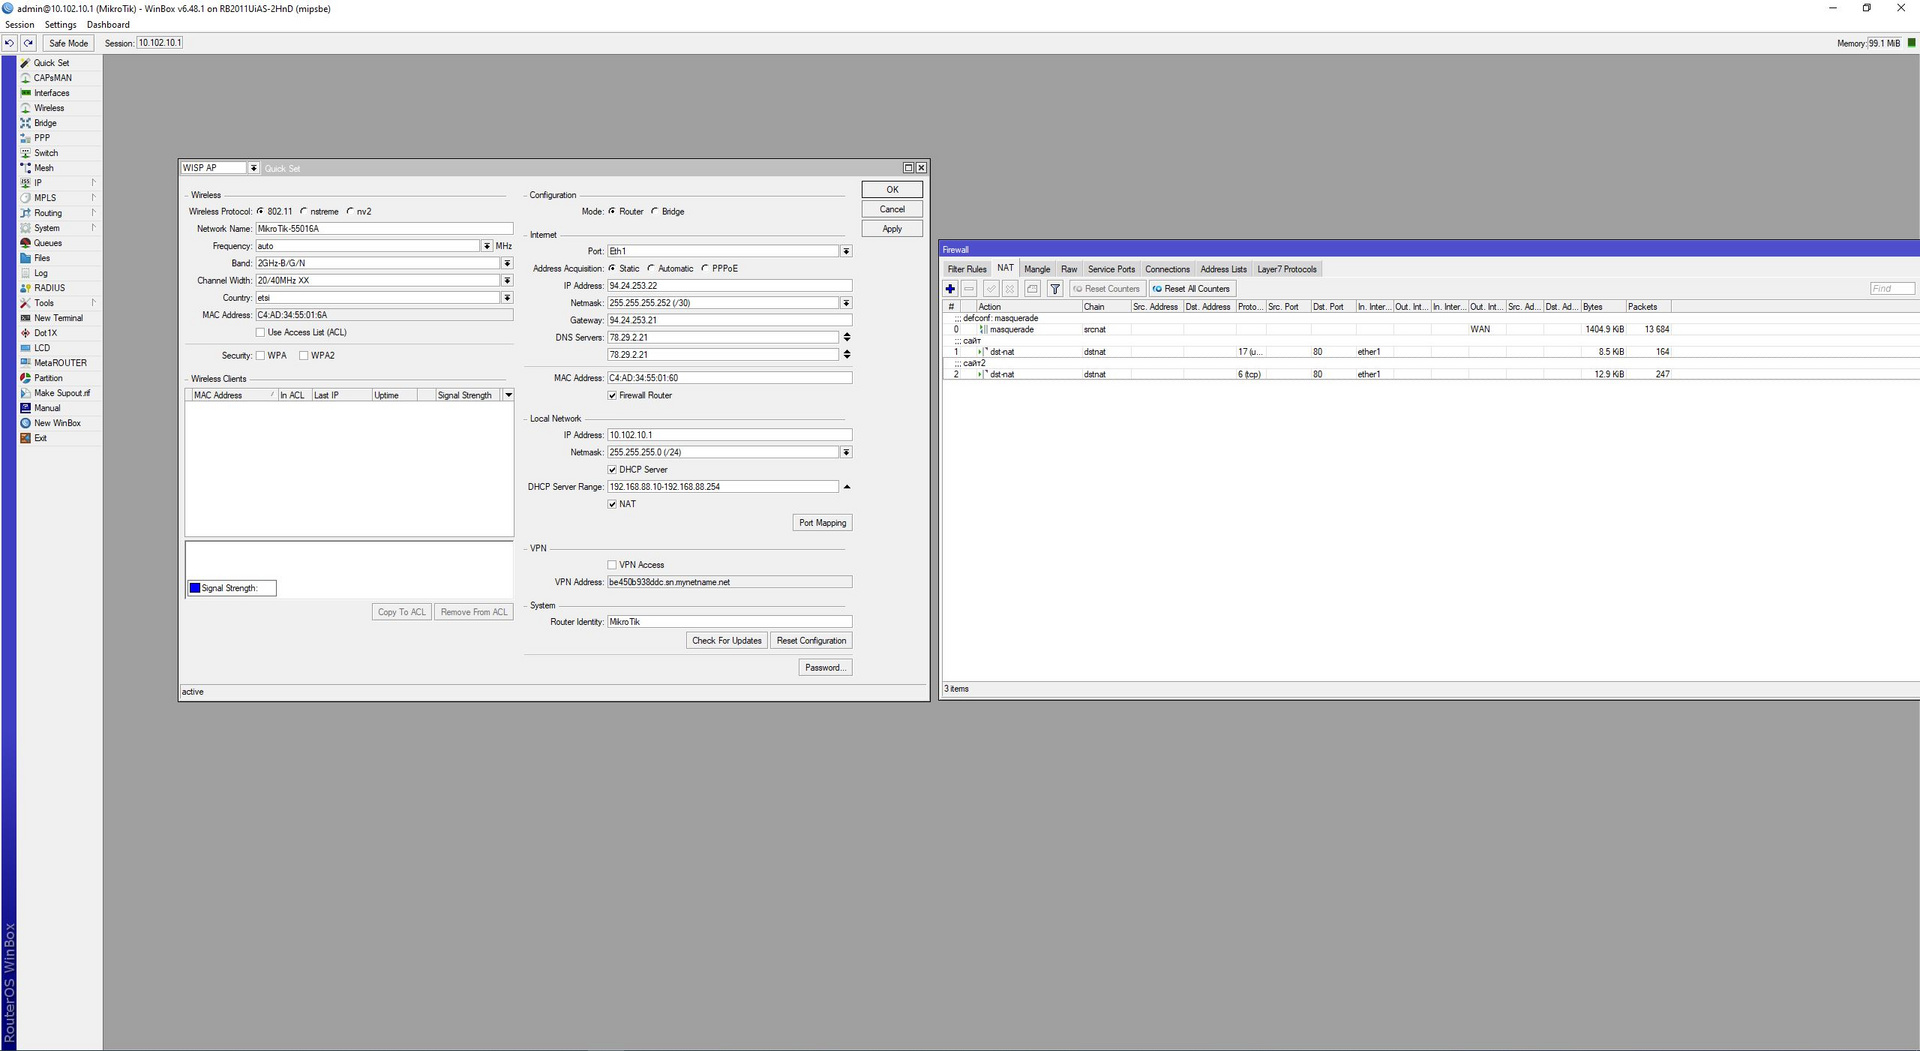Launch New WinBox from the sidebar
Image resolution: width=1920 pixels, height=1051 pixels.
pyautogui.click(x=59, y=423)
